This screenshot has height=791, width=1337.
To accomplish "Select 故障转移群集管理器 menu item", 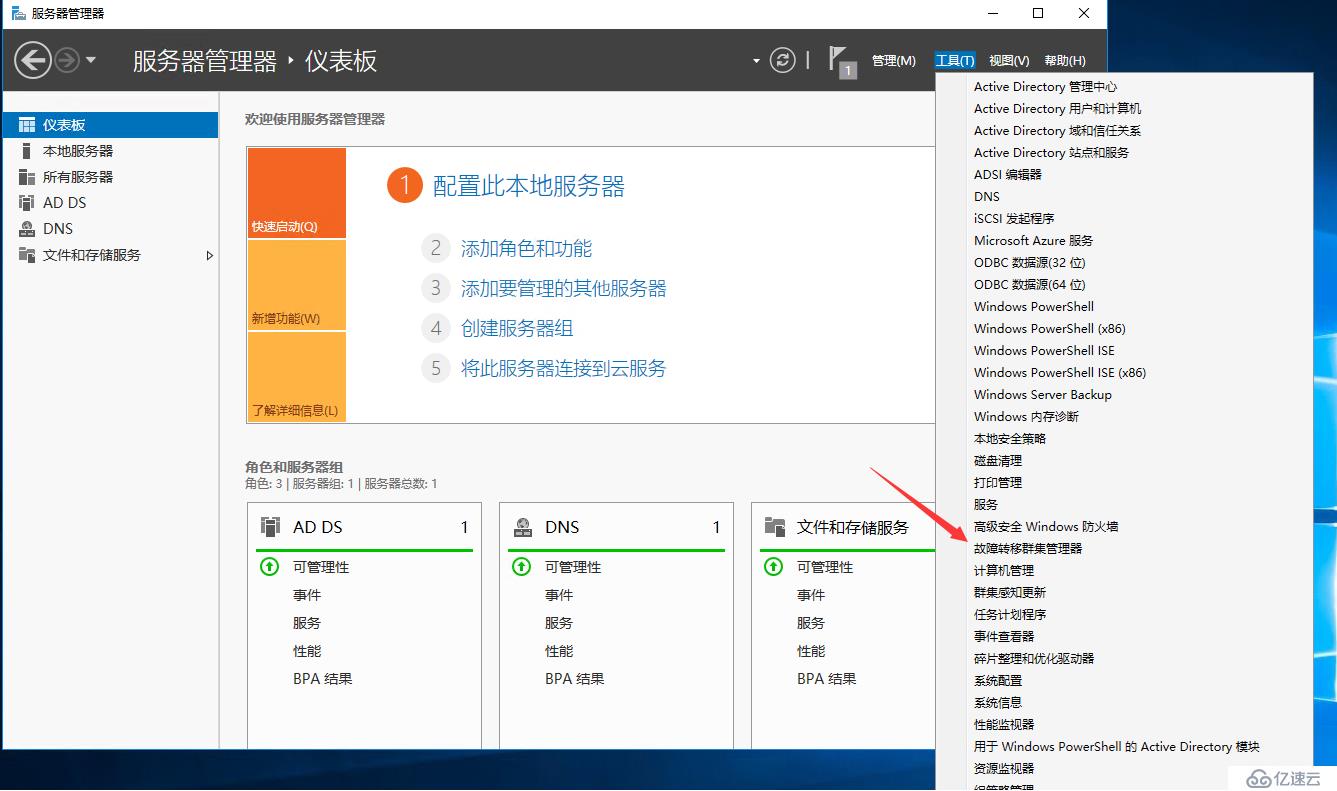I will pos(1028,549).
